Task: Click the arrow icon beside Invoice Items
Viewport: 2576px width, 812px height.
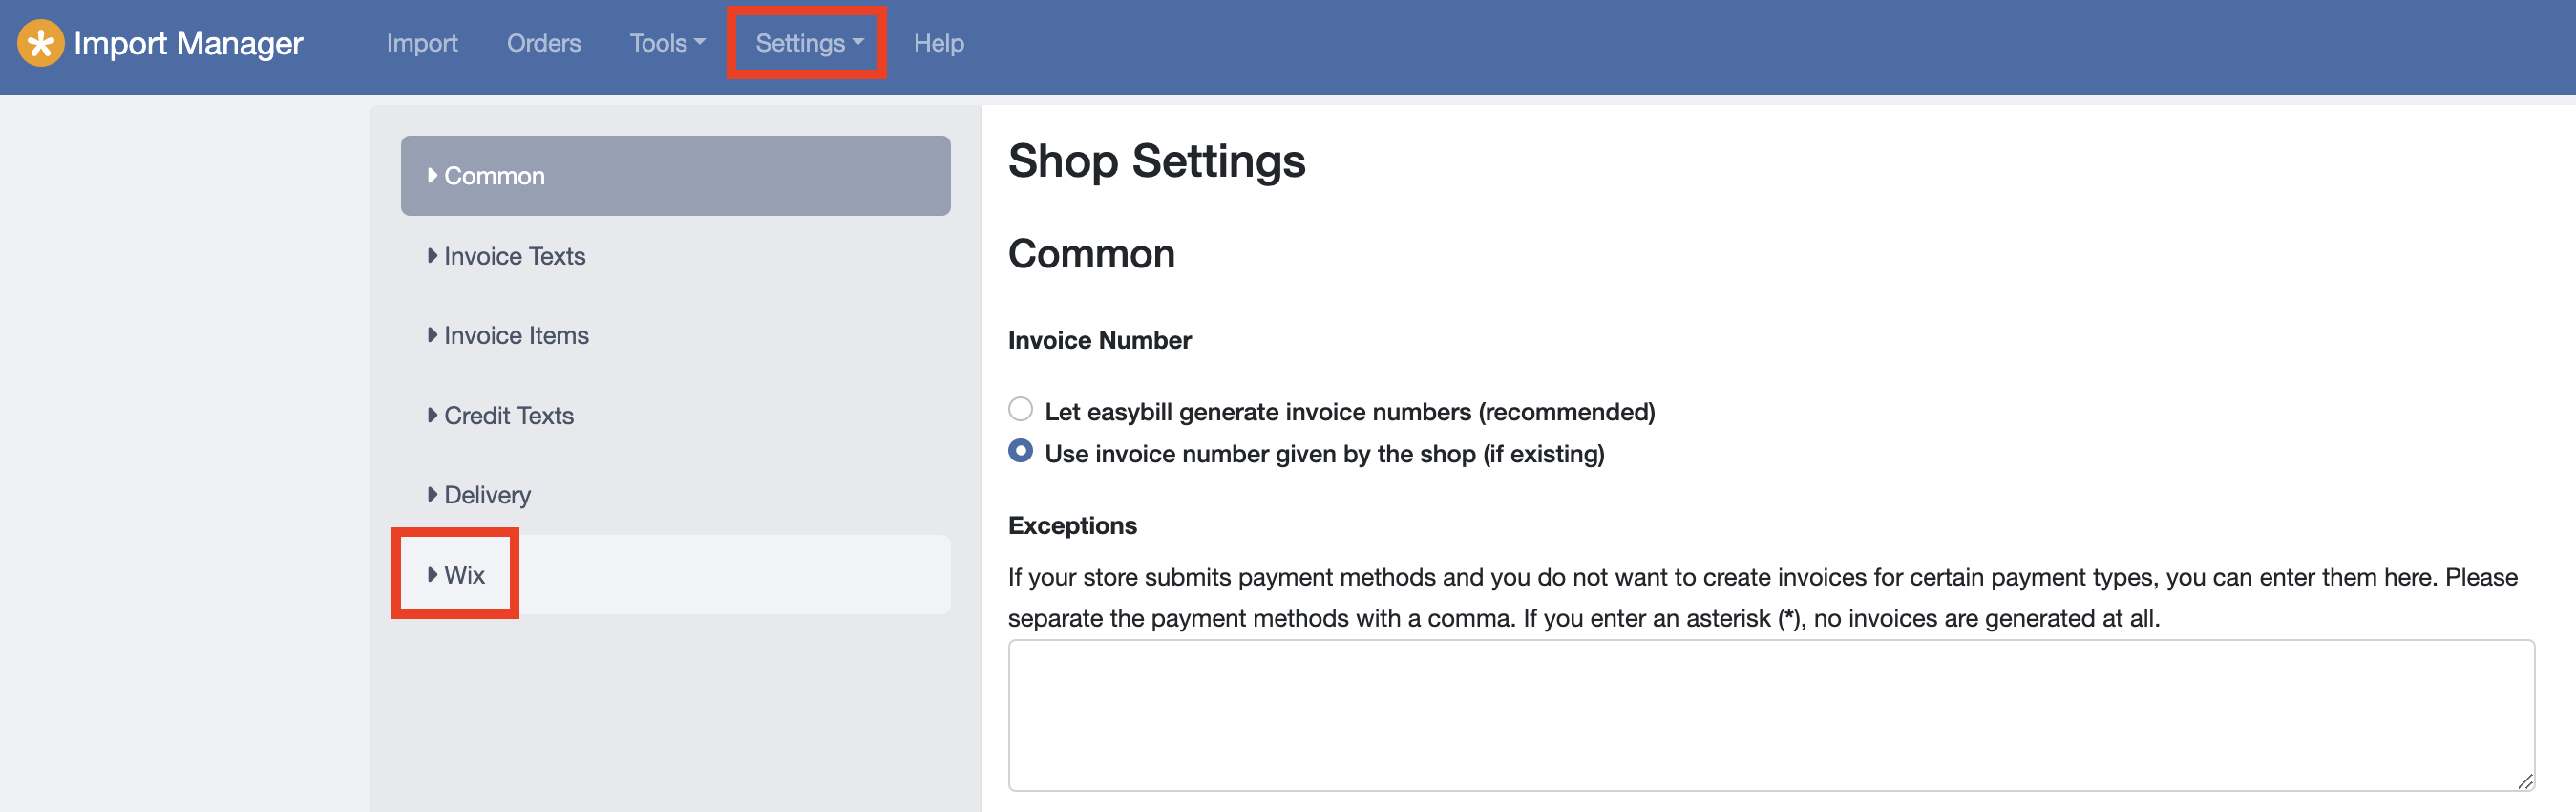Action: (432, 334)
